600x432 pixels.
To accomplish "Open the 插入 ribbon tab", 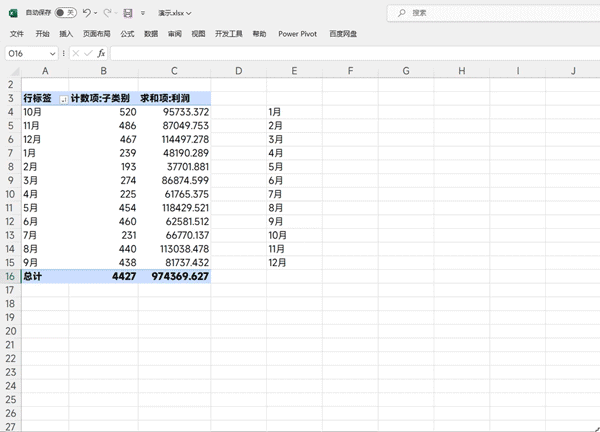I will click(66, 34).
